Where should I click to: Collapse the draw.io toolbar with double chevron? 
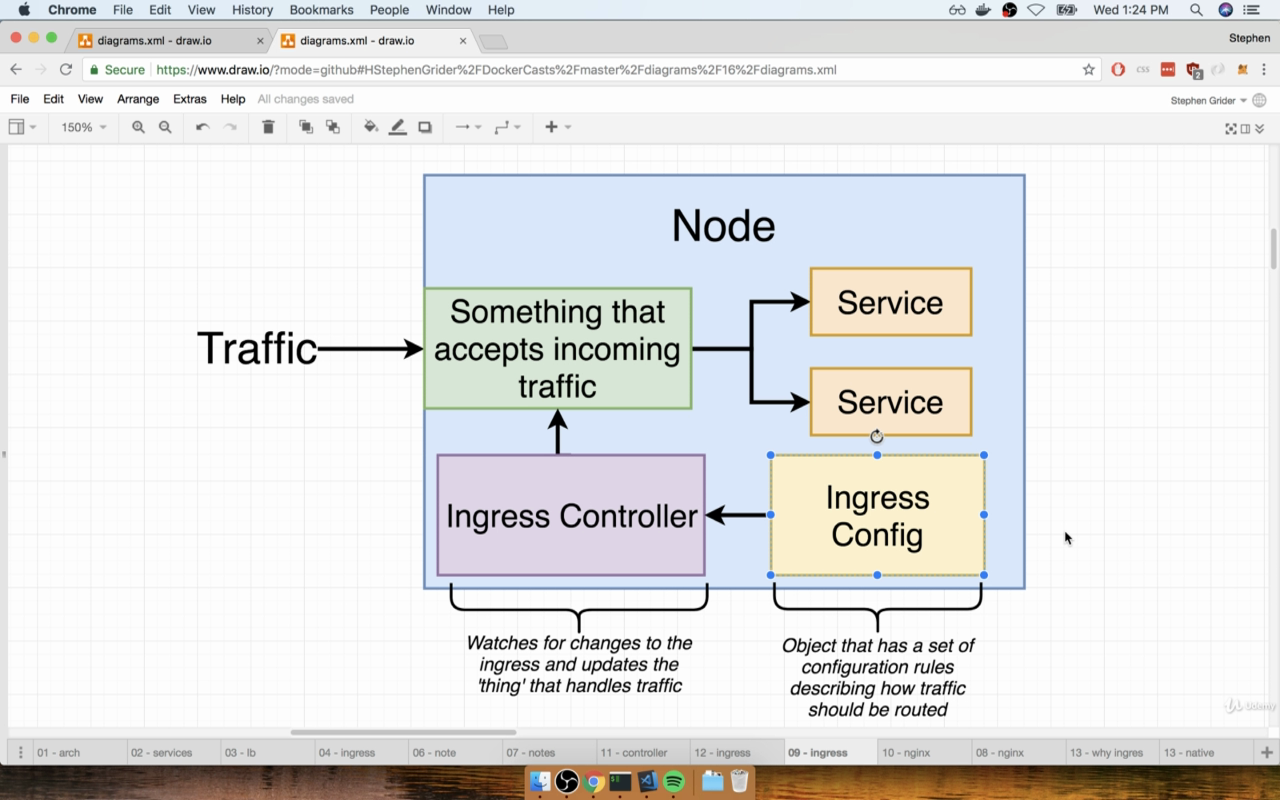[x=1259, y=128]
